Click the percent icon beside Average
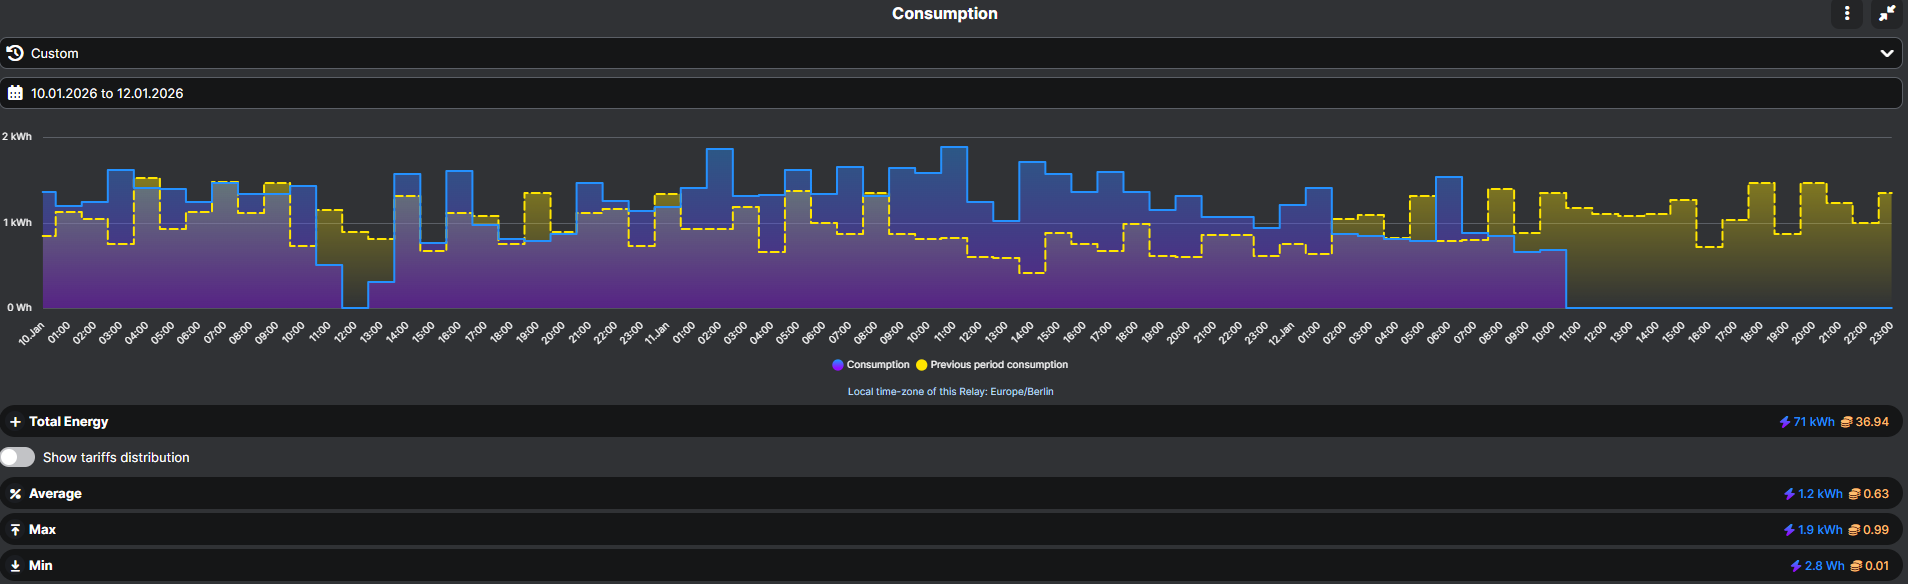 15,494
